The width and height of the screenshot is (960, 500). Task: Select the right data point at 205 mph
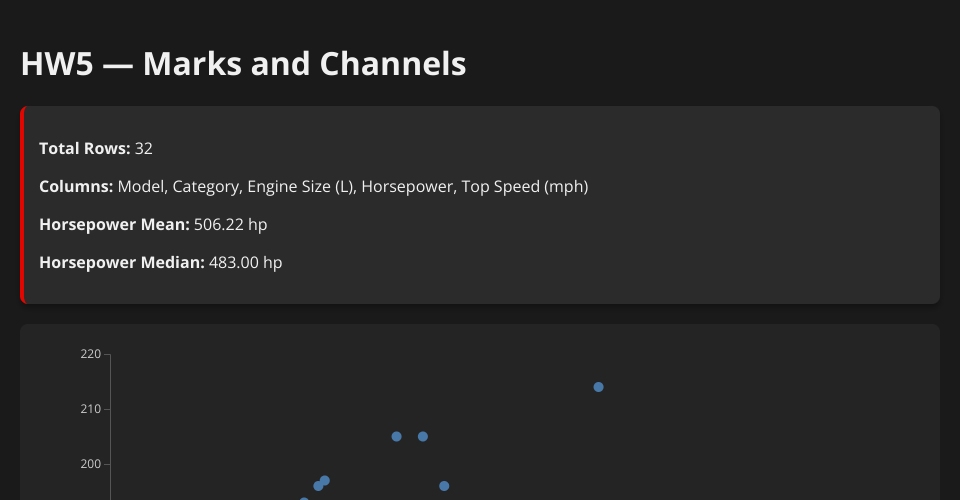pos(422,436)
